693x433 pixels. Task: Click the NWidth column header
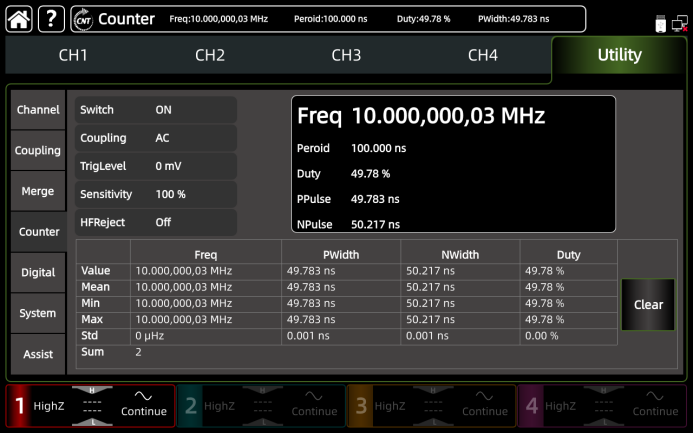tap(460, 254)
